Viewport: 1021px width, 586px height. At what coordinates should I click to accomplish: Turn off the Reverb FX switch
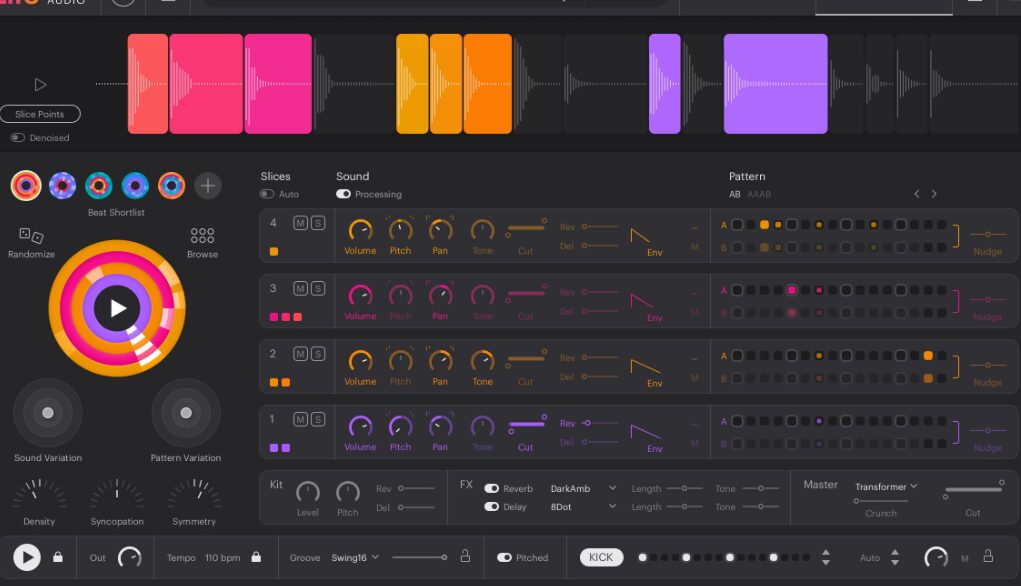[491, 489]
